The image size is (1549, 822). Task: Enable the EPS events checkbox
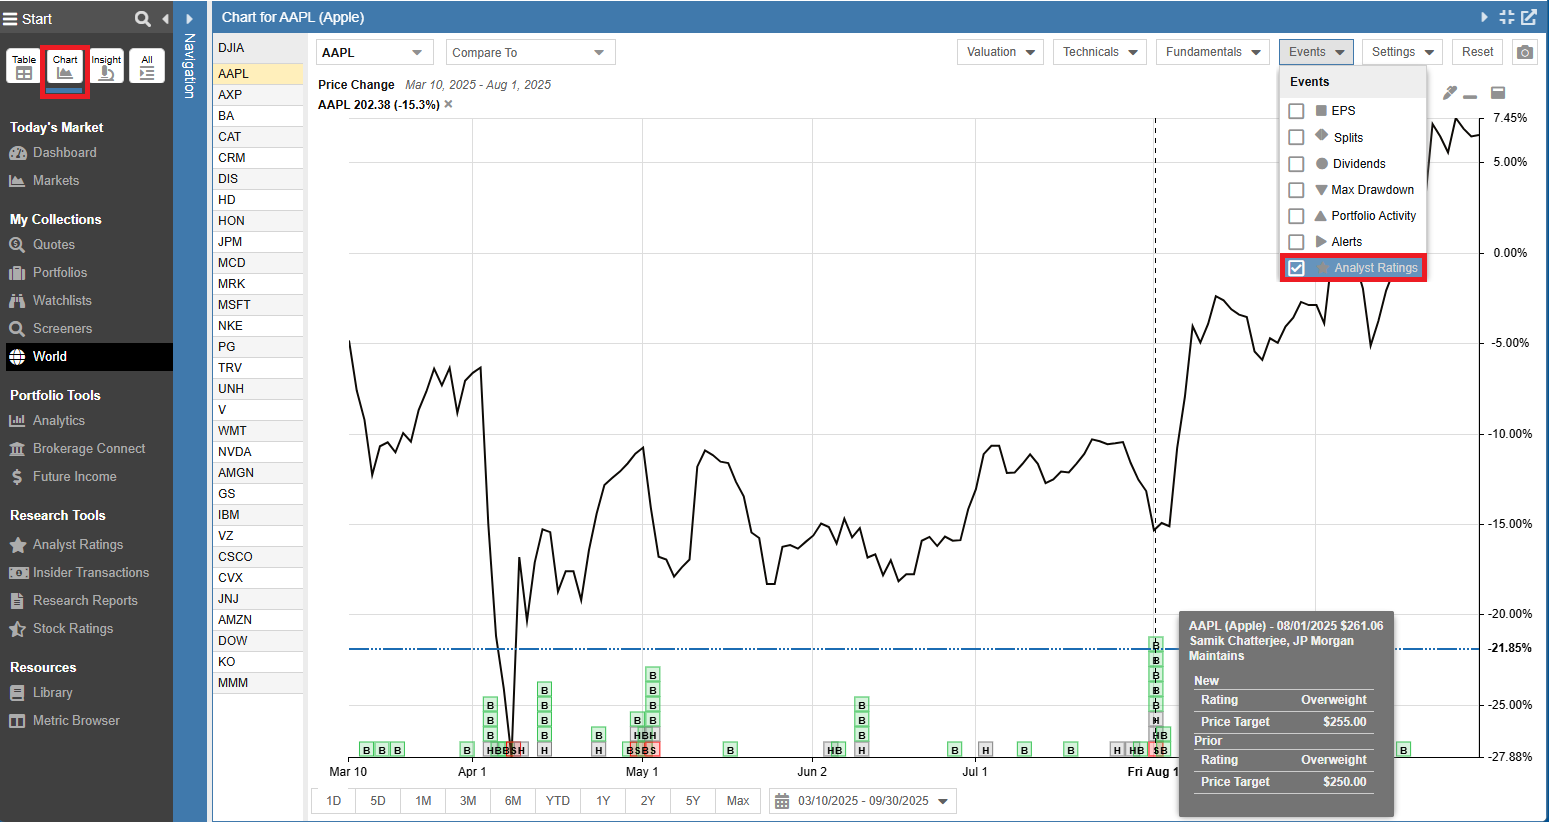pyautogui.click(x=1296, y=111)
